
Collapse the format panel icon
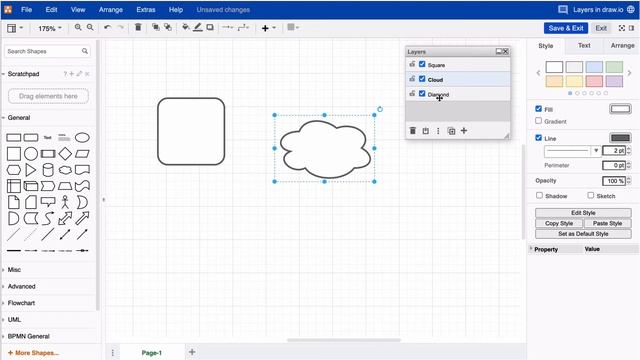click(x=631, y=28)
